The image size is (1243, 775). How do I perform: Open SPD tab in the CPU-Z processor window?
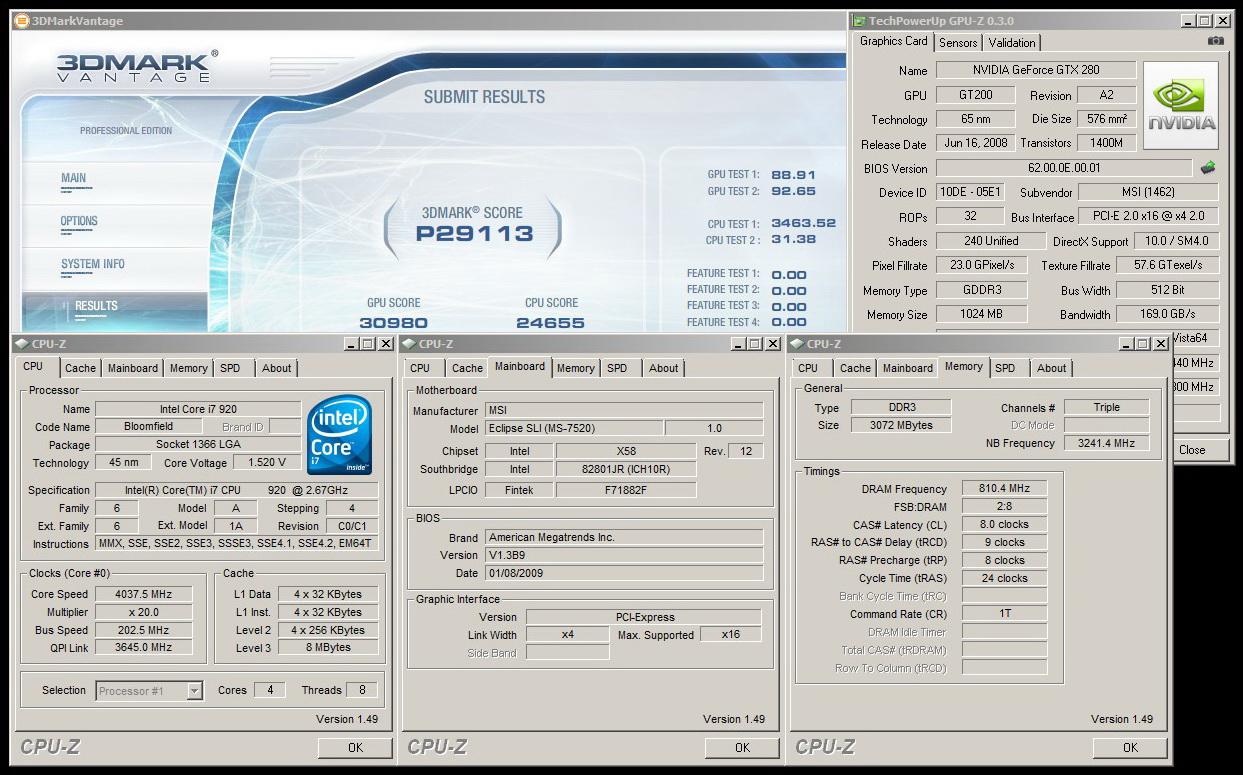click(x=230, y=368)
